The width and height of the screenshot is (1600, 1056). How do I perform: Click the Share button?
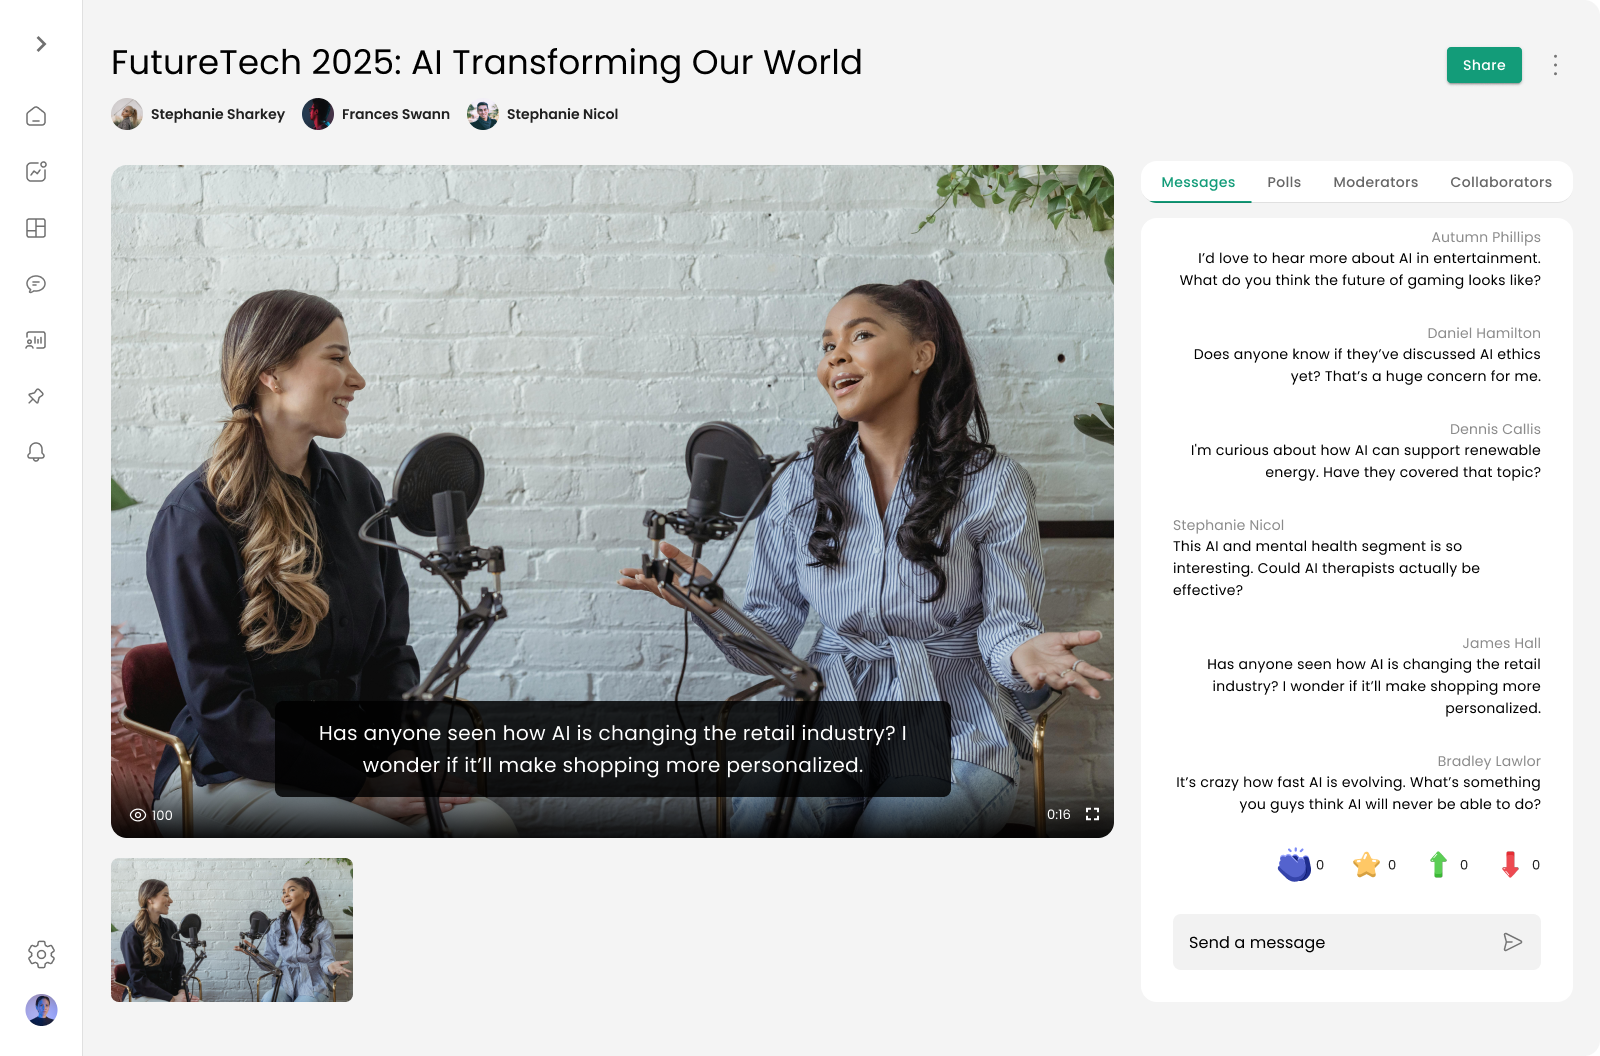1484,65
